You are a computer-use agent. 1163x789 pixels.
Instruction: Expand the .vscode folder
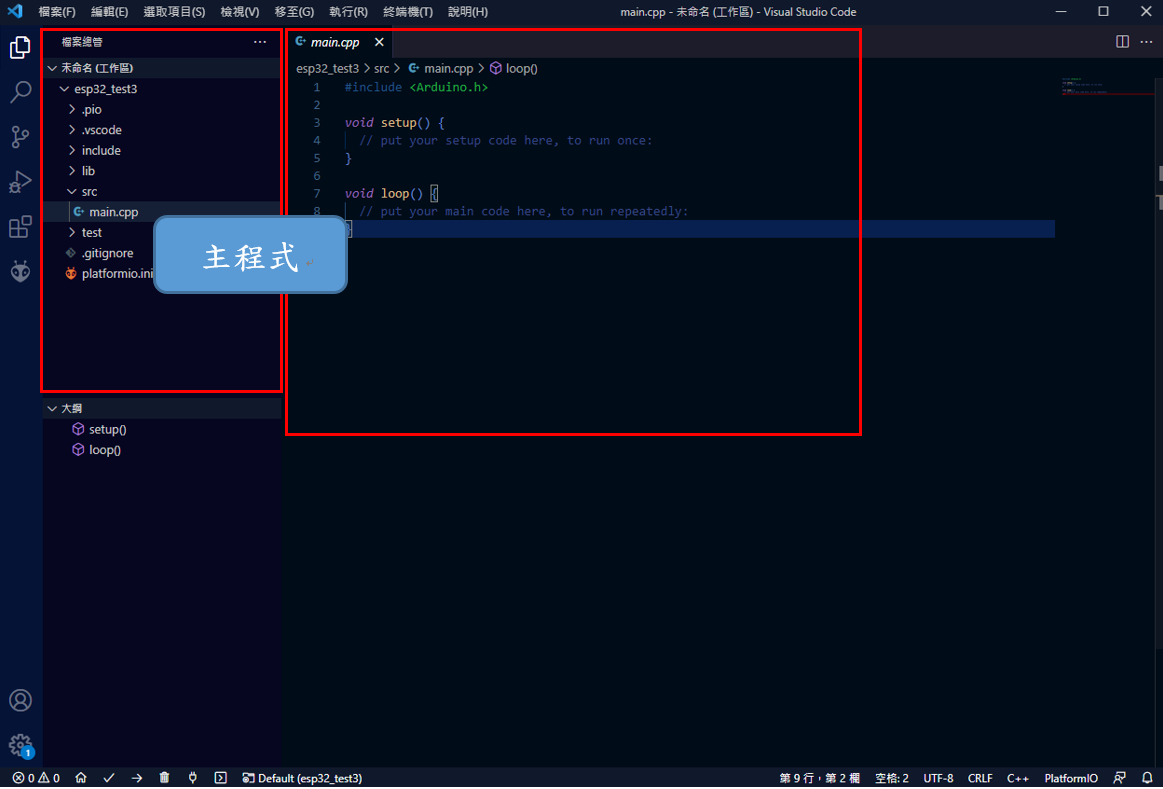[162, 130]
